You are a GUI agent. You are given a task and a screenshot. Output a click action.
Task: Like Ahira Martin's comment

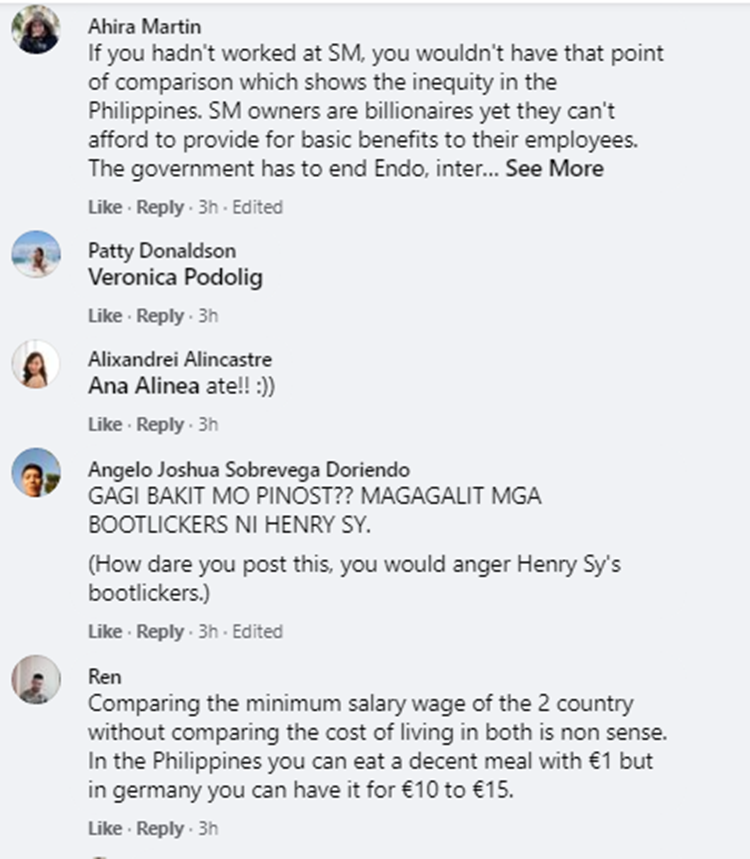coord(104,208)
